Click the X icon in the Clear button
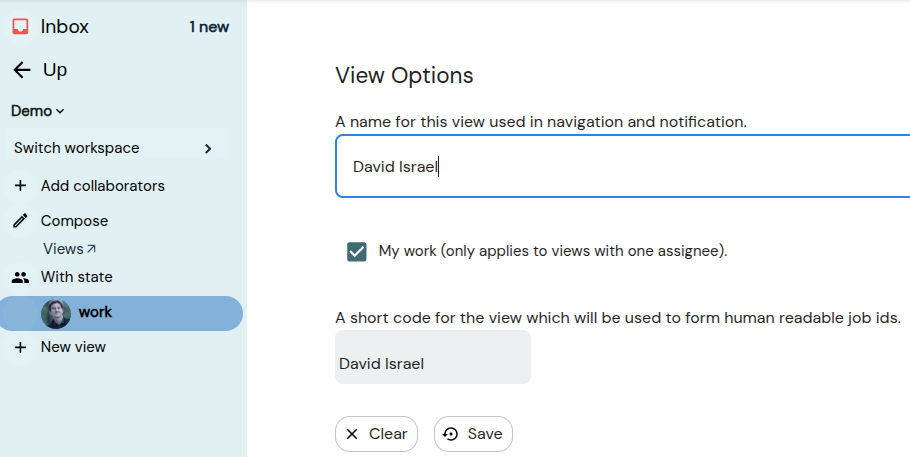This screenshot has width=910, height=457. pos(352,434)
